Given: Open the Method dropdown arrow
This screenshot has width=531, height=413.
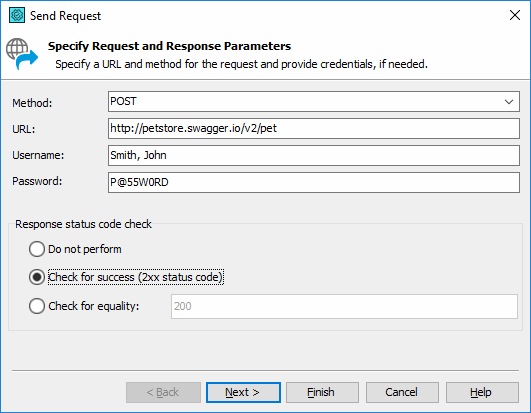Looking at the screenshot, I should coord(508,102).
